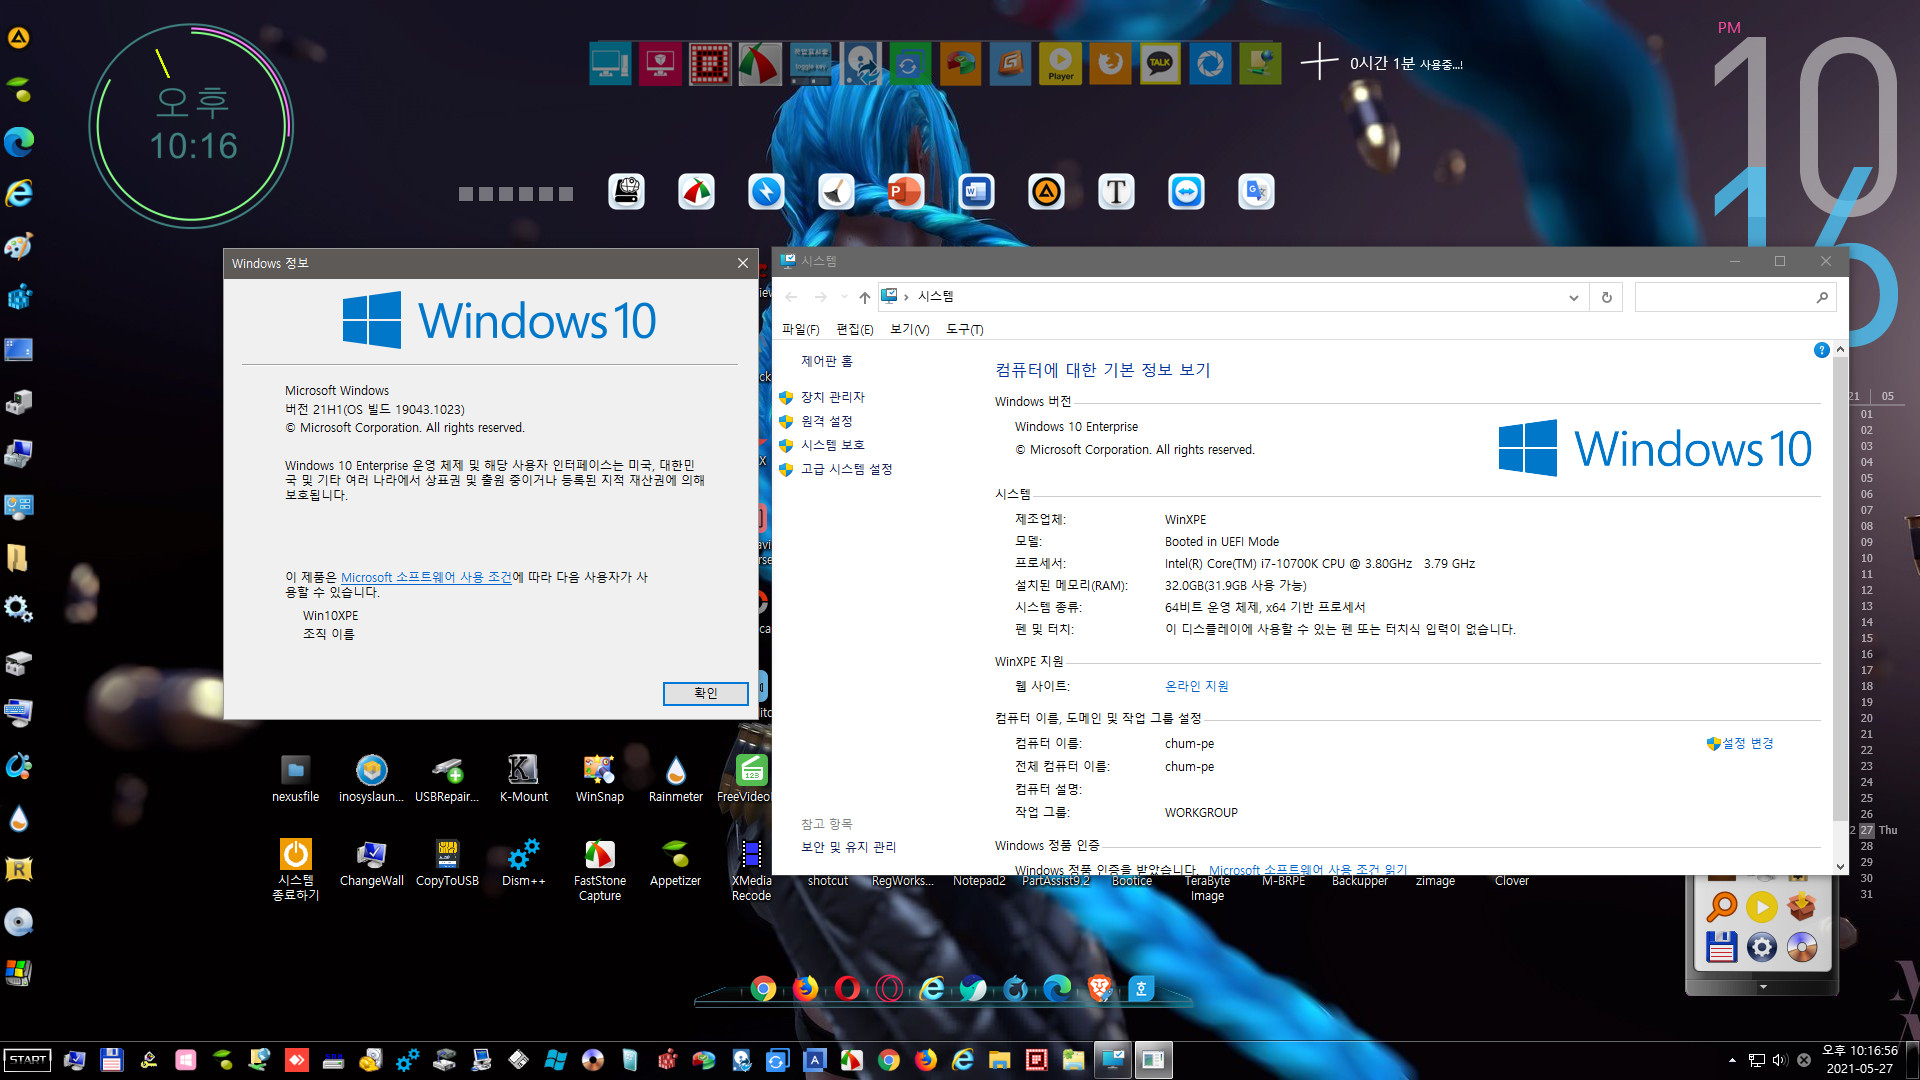Open Microsoft 소프트웨어 사용 조건 link in Windows 정보
The width and height of the screenshot is (1920, 1080).
coord(426,577)
